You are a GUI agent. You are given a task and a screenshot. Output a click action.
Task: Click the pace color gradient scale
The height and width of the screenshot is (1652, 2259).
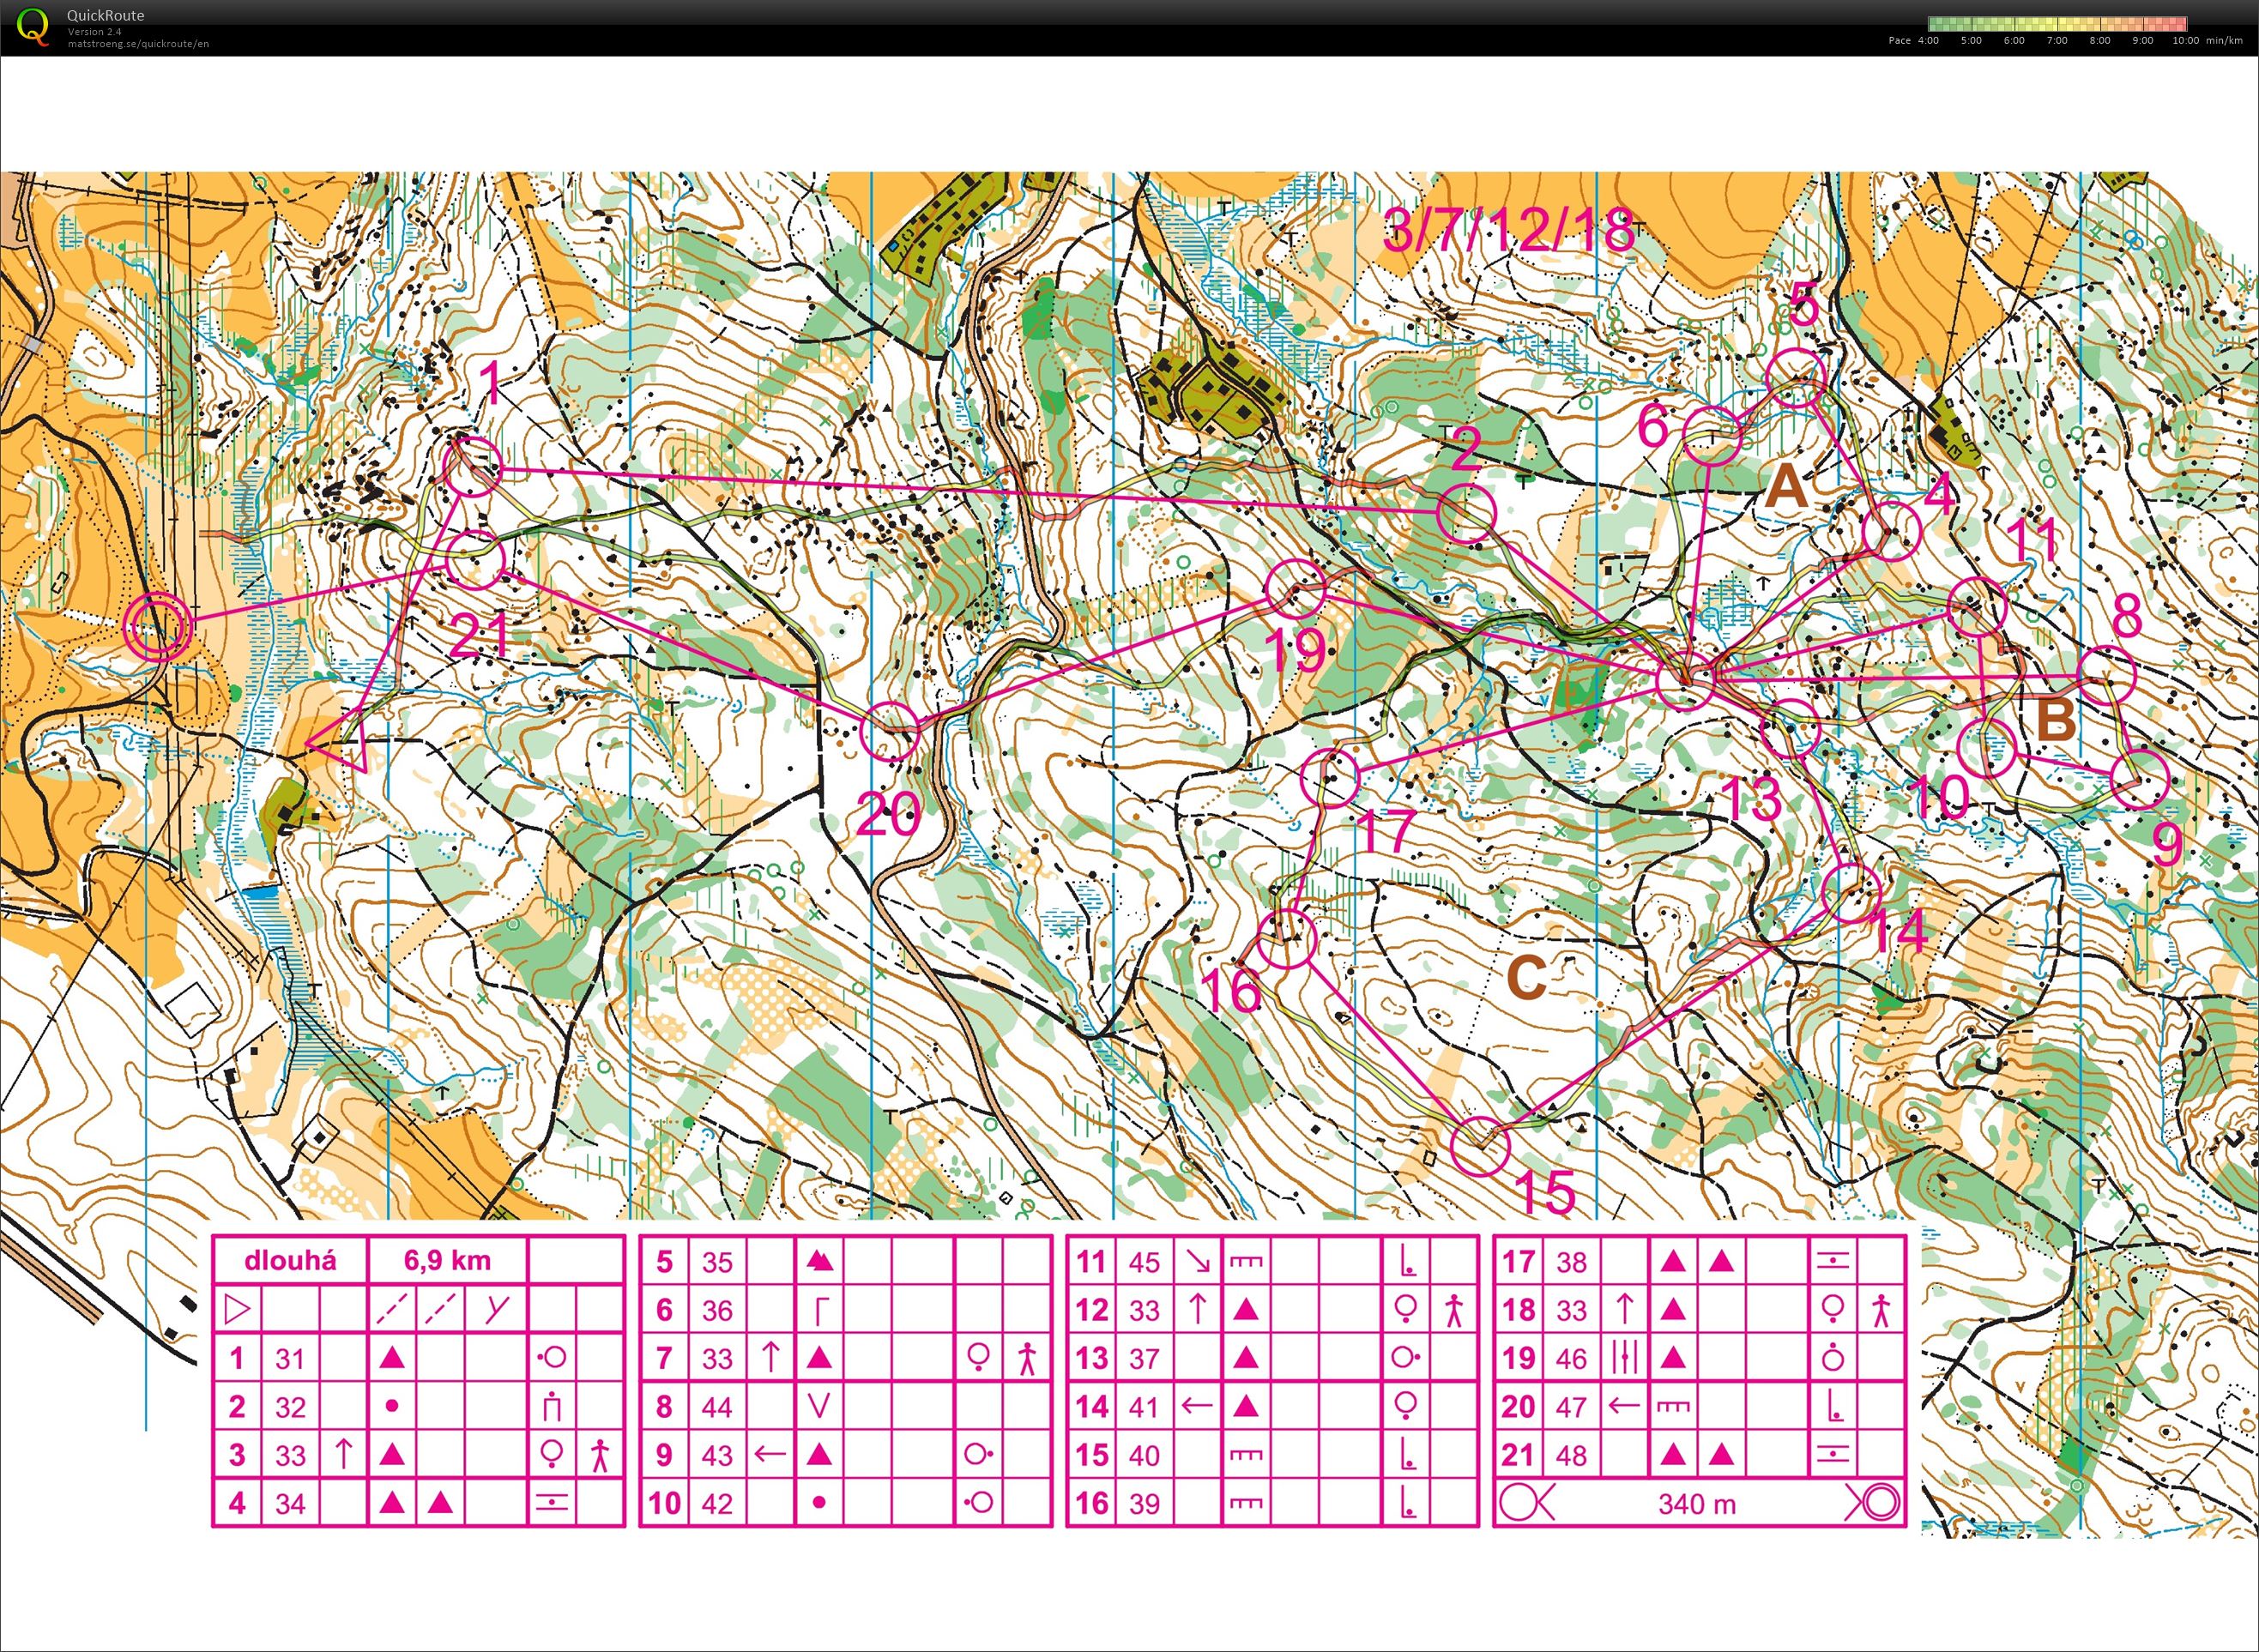[2057, 23]
